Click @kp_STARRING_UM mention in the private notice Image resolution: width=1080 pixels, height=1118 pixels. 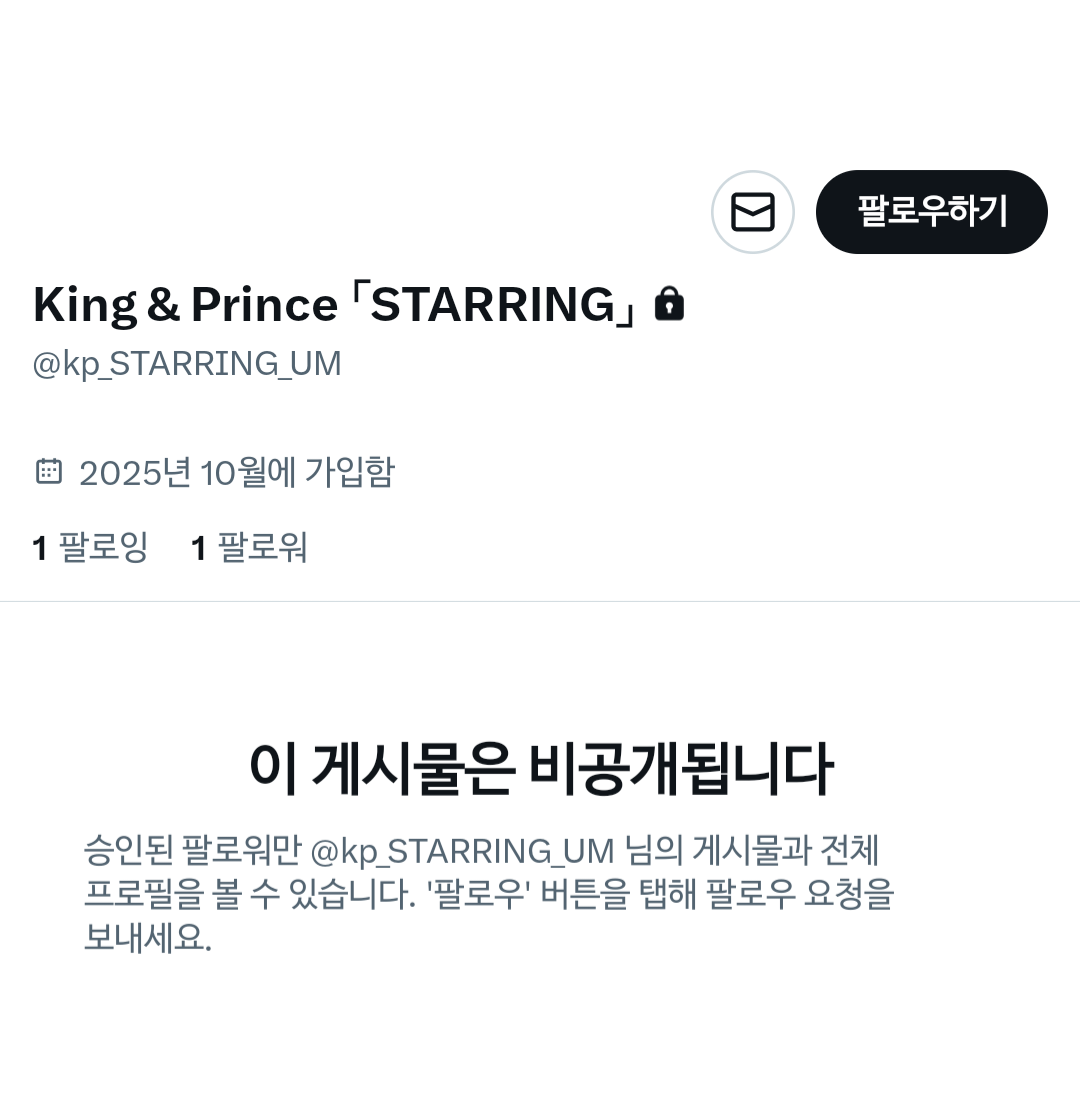(x=463, y=851)
